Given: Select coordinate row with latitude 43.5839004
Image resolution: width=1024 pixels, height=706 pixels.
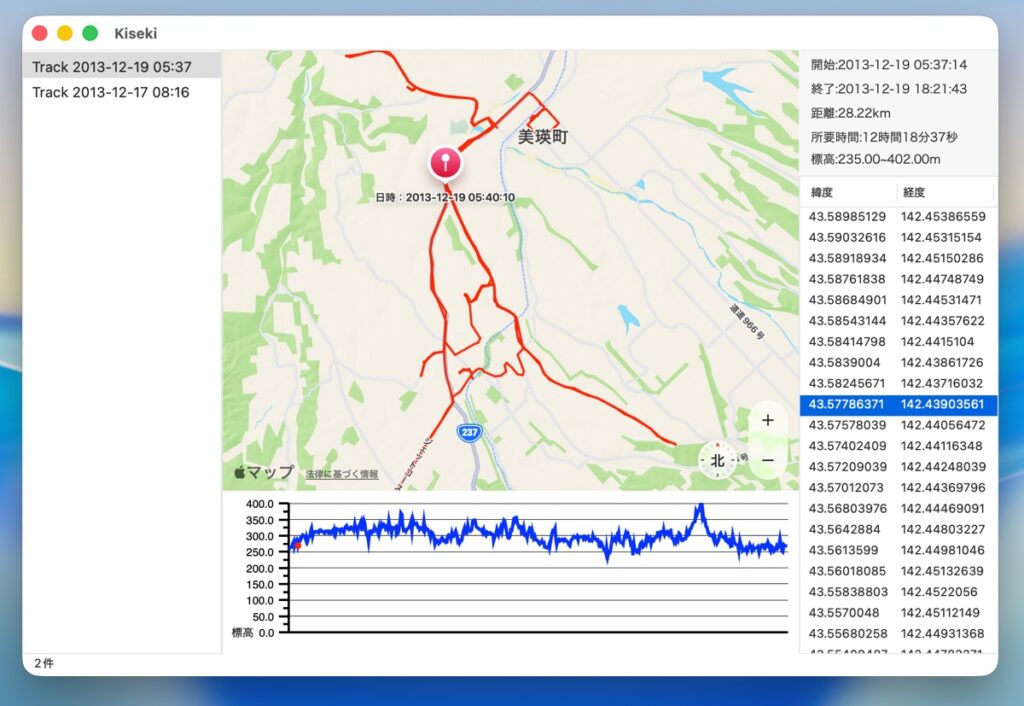Looking at the screenshot, I should (898, 362).
